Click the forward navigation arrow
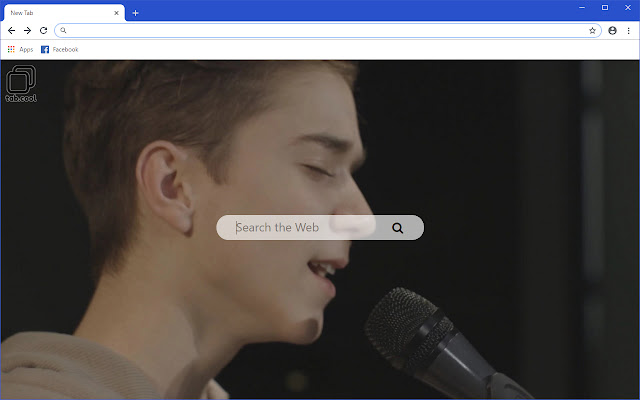This screenshot has width=640, height=400. point(27,30)
